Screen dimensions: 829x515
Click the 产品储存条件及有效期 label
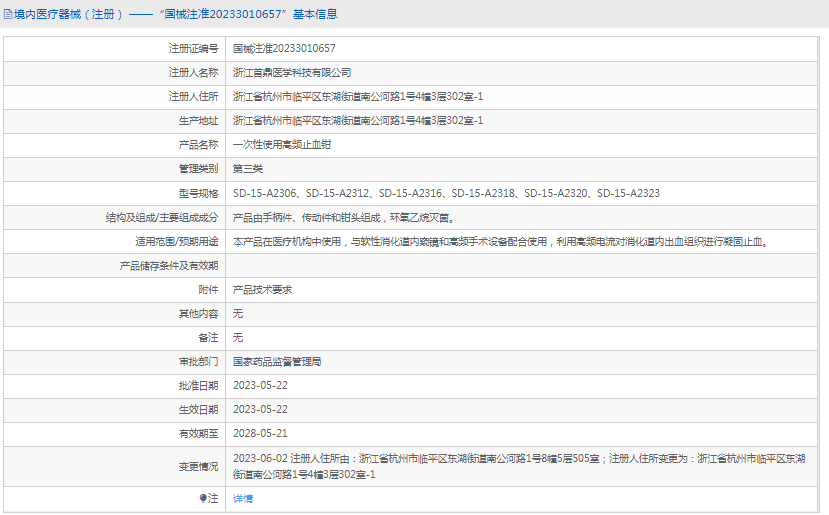click(169, 266)
